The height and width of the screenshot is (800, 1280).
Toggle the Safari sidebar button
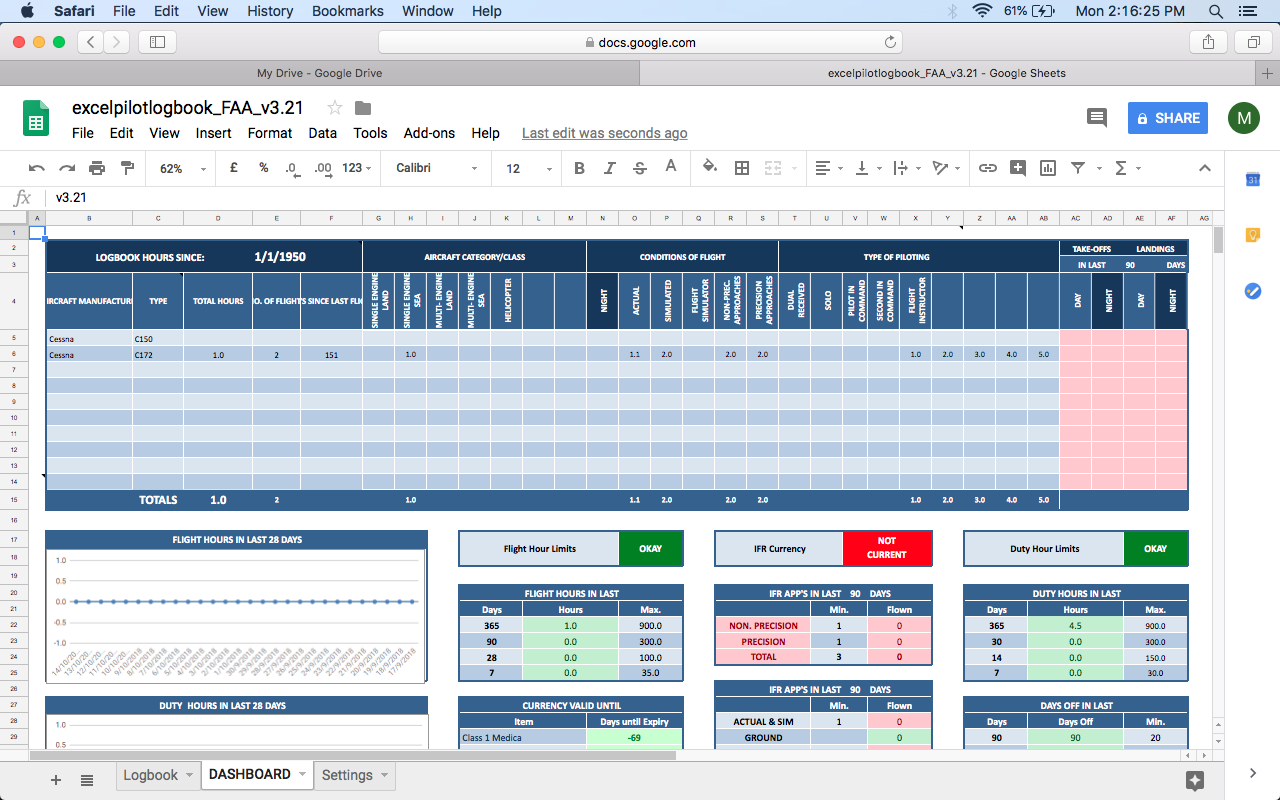[x=157, y=42]
